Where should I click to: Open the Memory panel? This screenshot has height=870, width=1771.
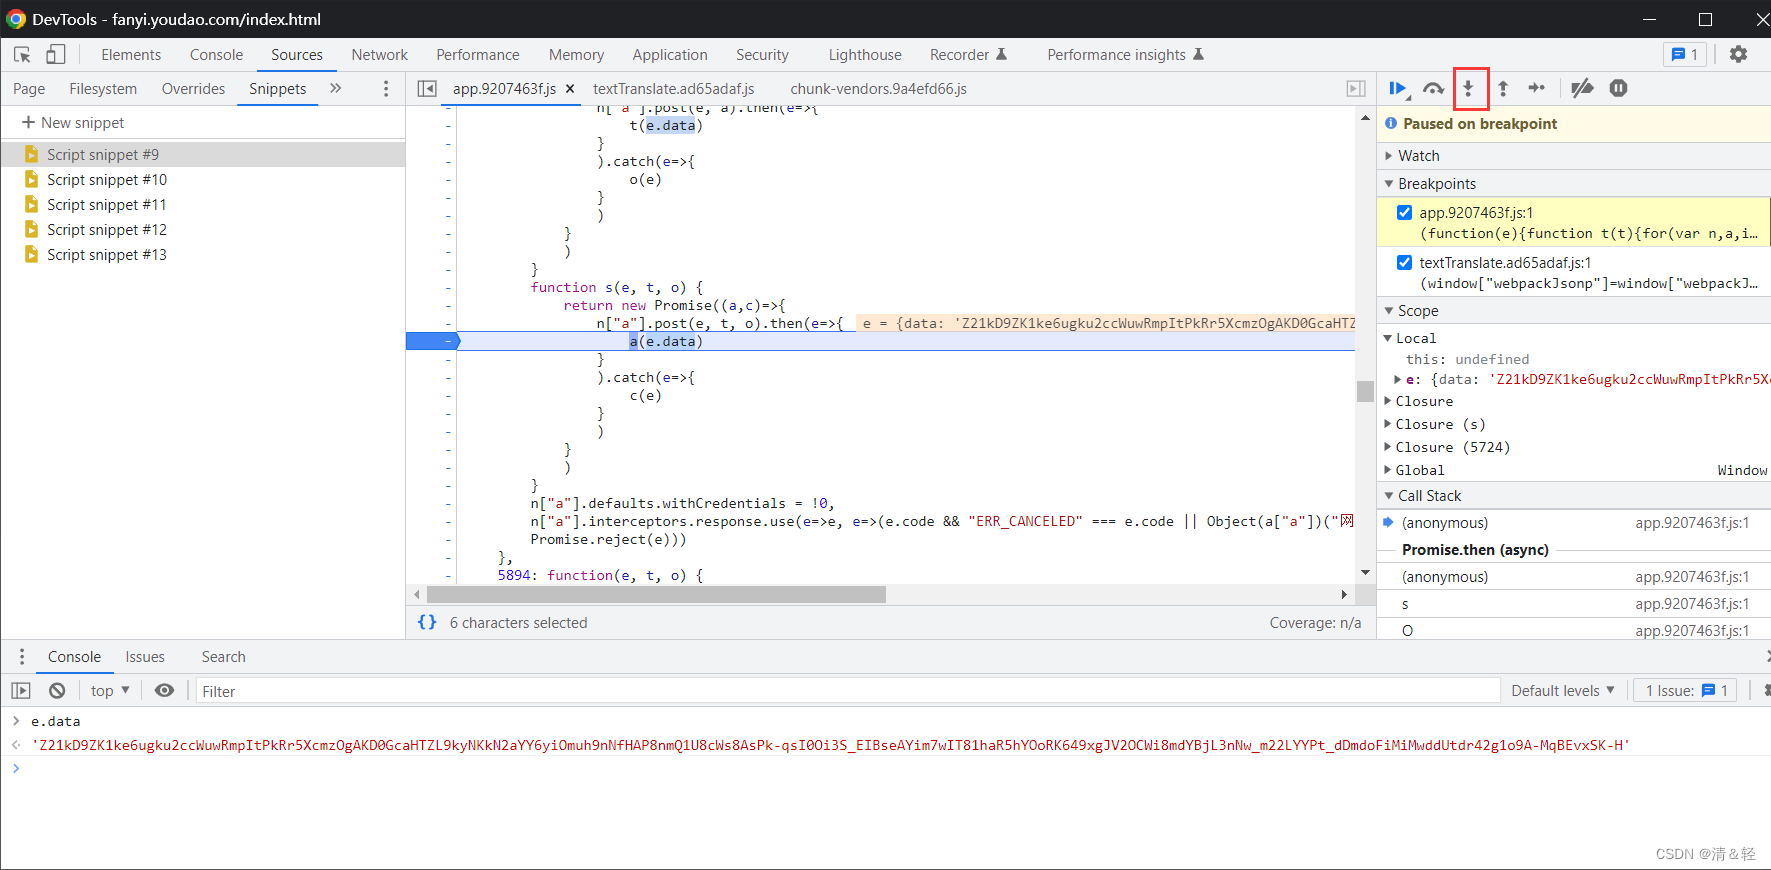click(x=576, y=55)
